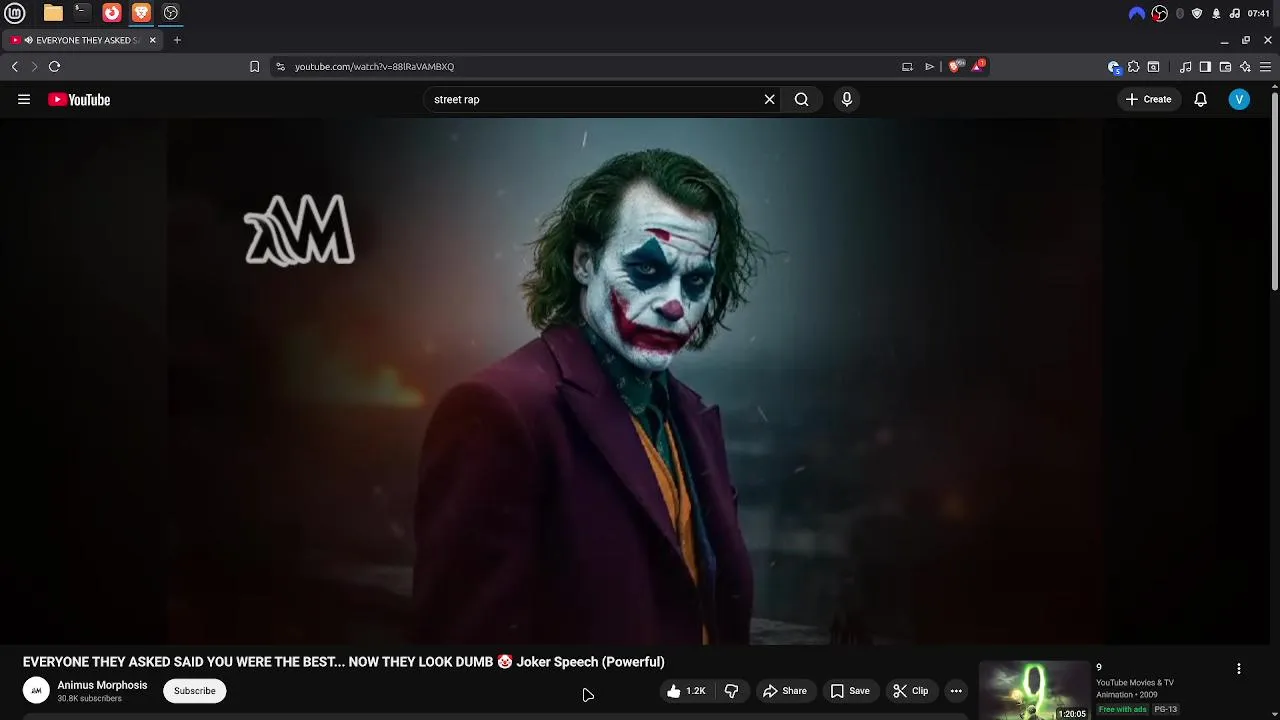The image size is (1280, 720).
Task: Open the Create menu
Action: [x=1148, y=99]
